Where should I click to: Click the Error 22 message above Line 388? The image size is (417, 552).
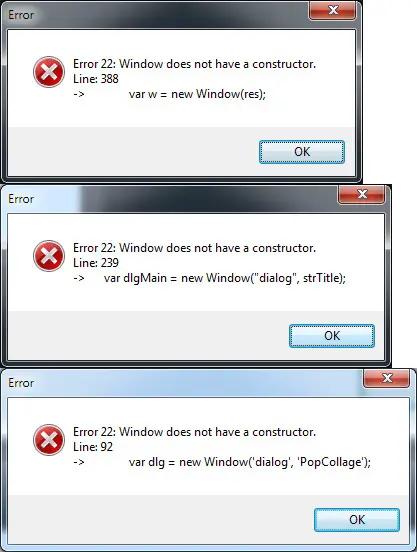195,64
